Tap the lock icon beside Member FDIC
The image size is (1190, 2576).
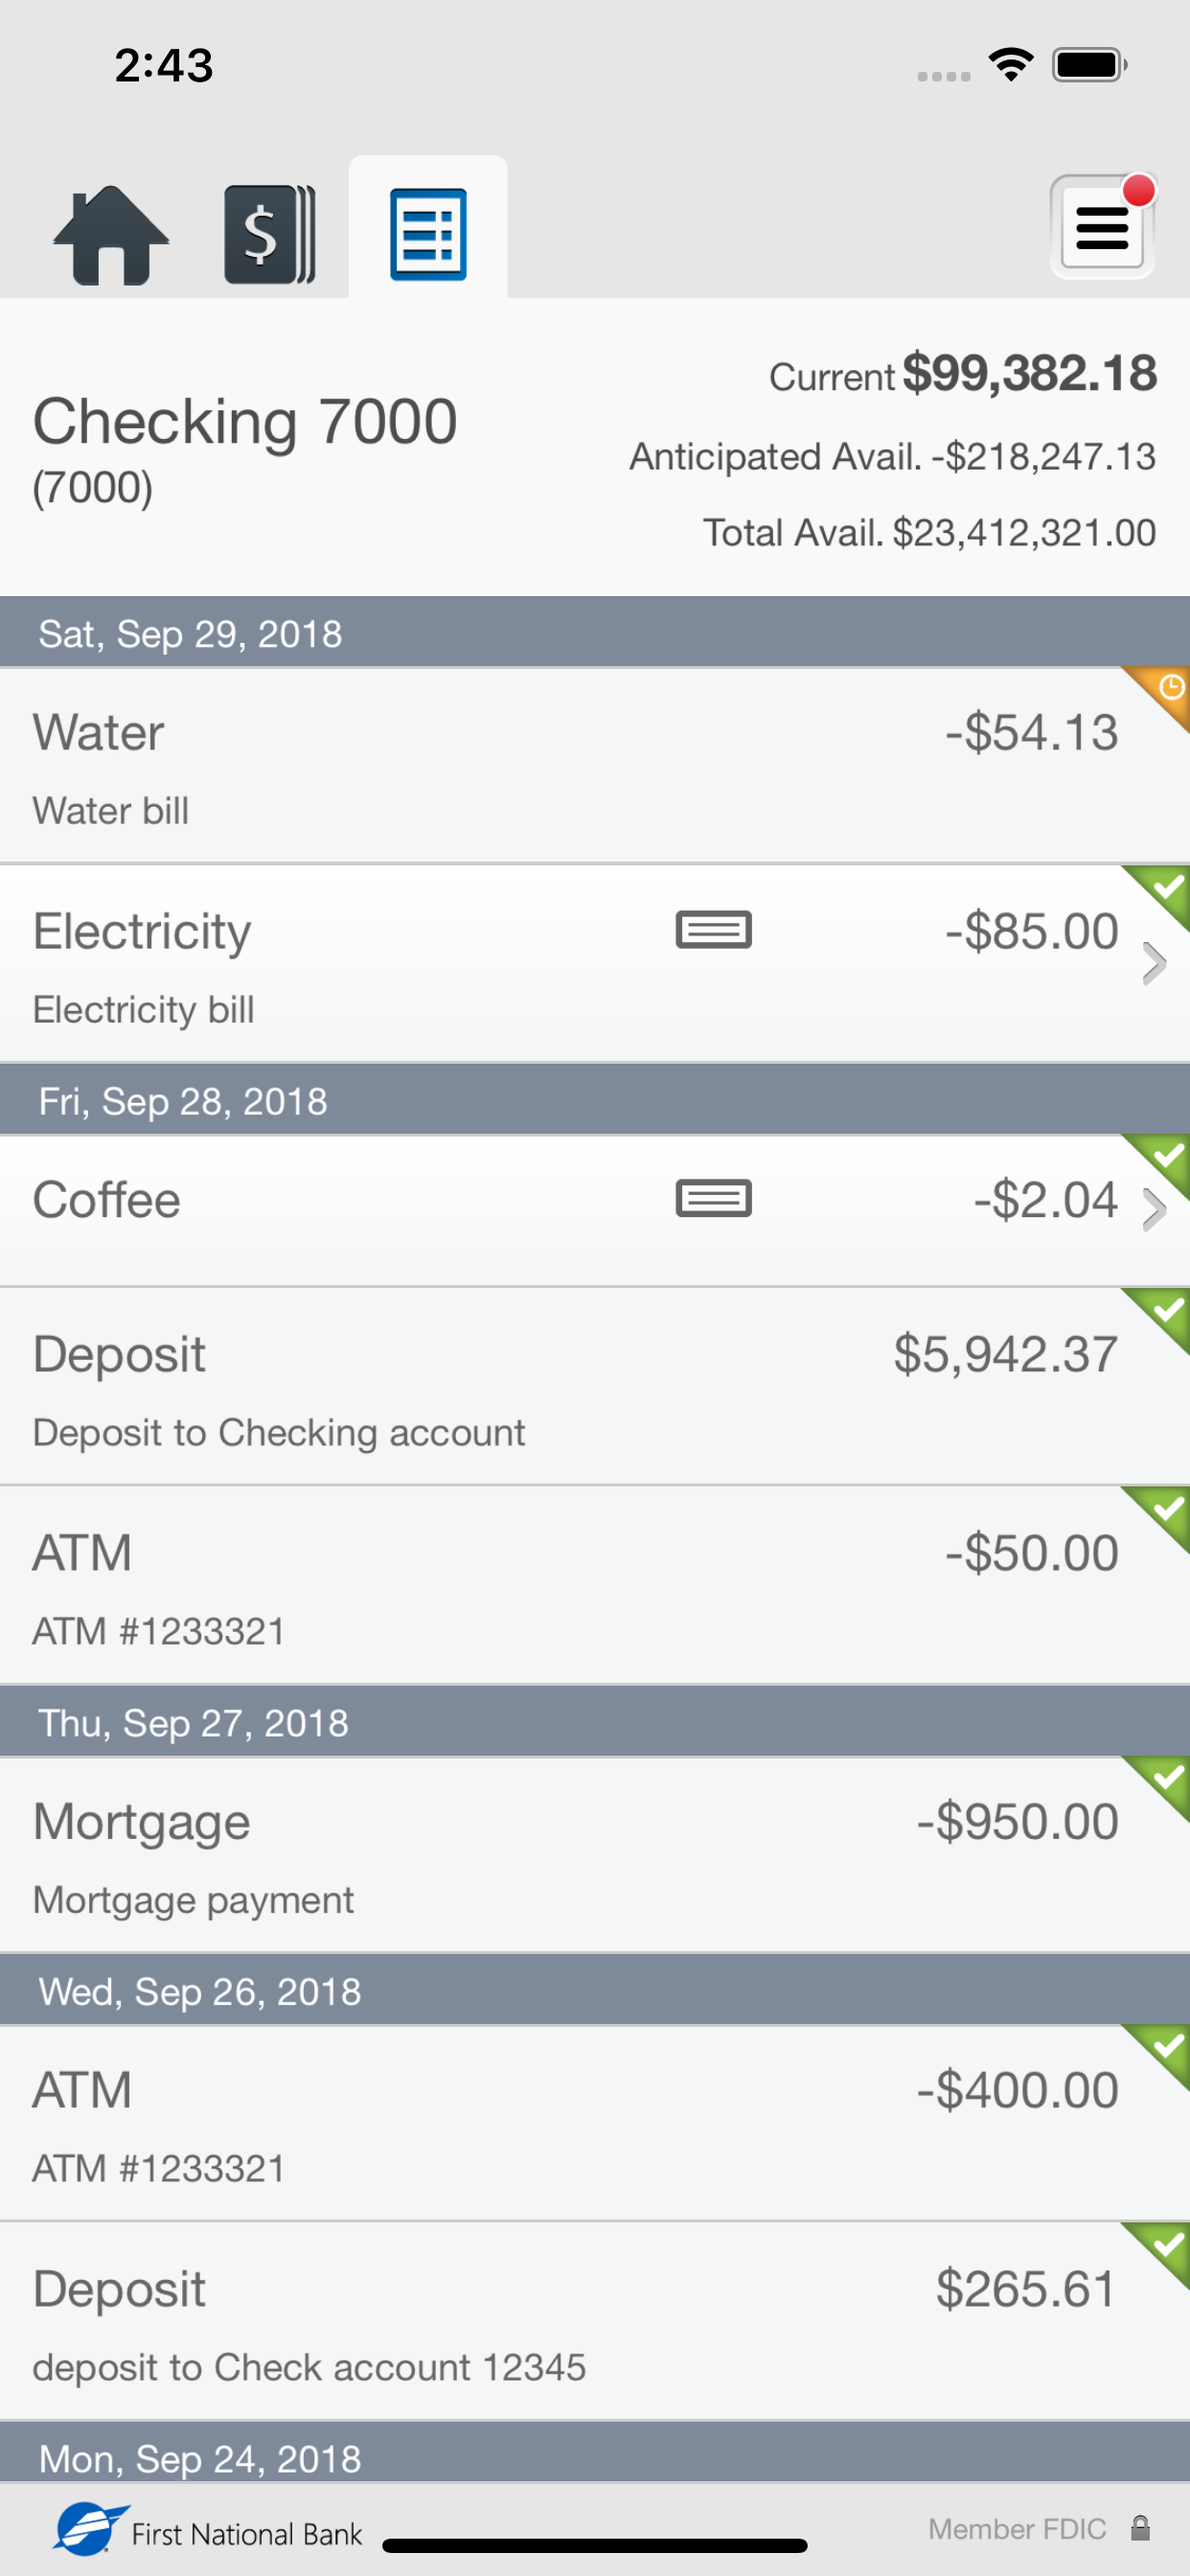pyautogui.click(x=1140, y=2529)
